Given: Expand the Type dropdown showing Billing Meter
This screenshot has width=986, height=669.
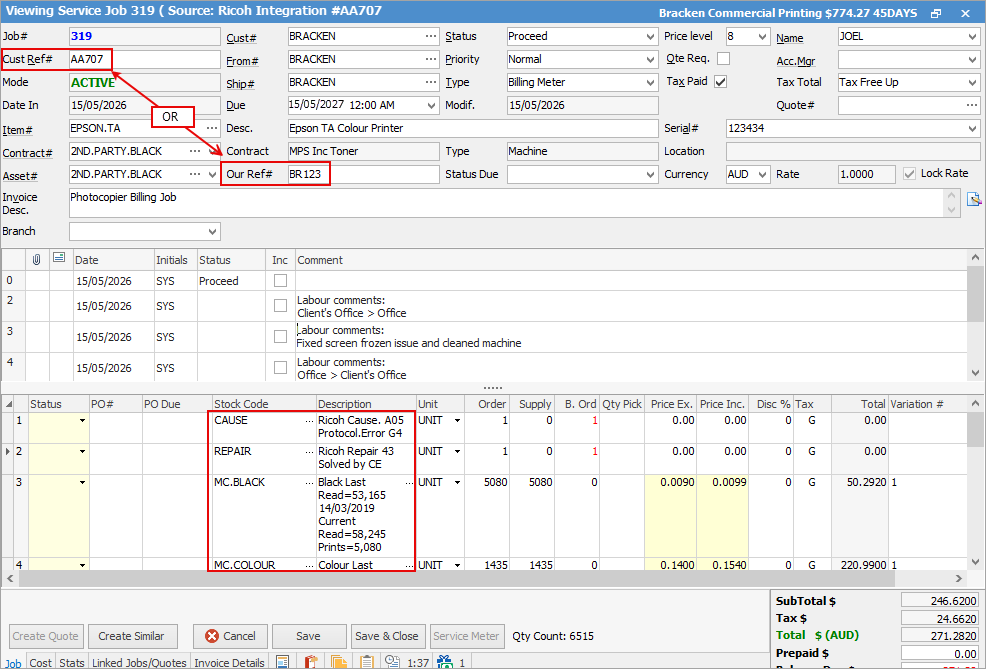Looking at the screenshot, I should tap(651, 82).
